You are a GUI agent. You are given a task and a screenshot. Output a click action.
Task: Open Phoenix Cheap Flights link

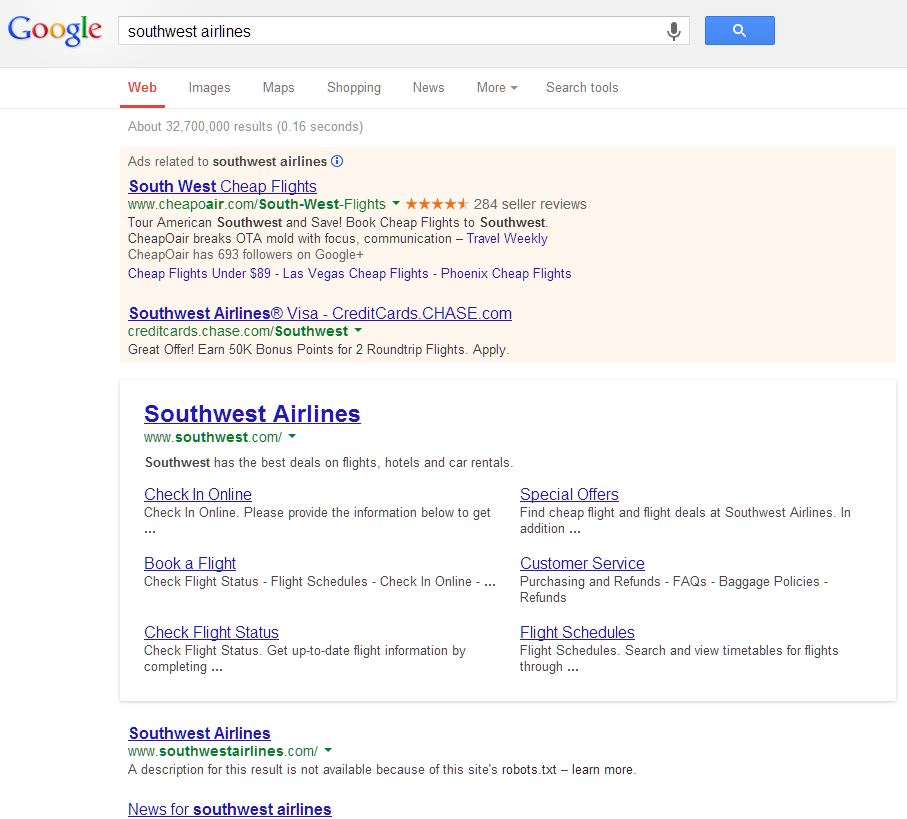tap(506, 274)
